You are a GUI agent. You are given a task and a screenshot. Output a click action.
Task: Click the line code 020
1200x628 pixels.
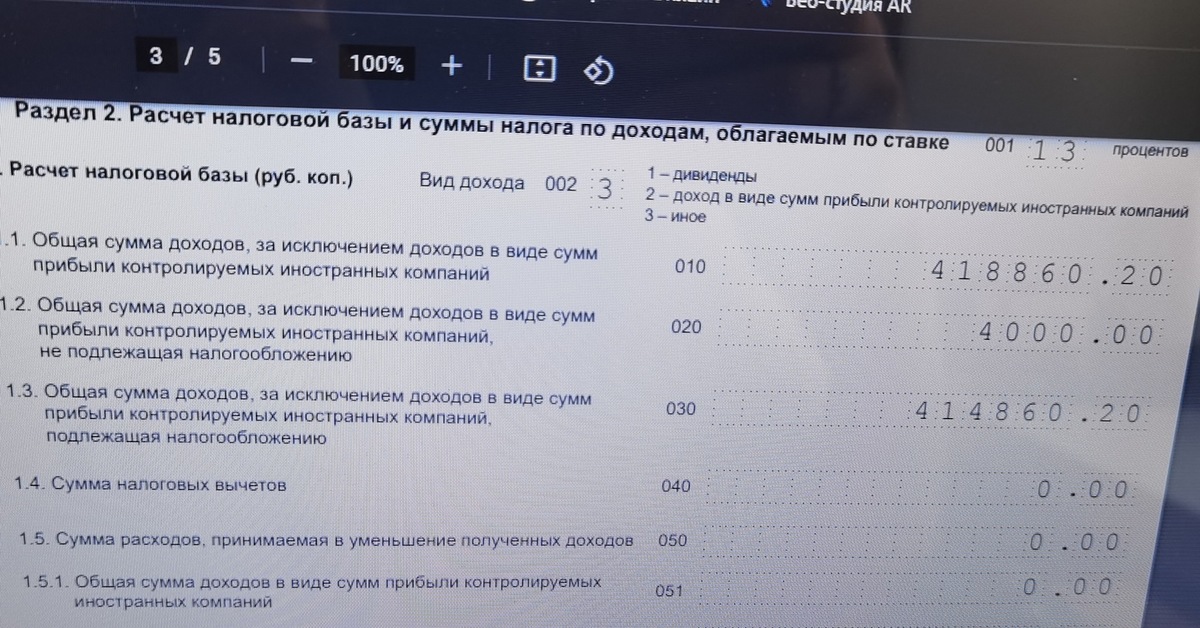point(686,327)
